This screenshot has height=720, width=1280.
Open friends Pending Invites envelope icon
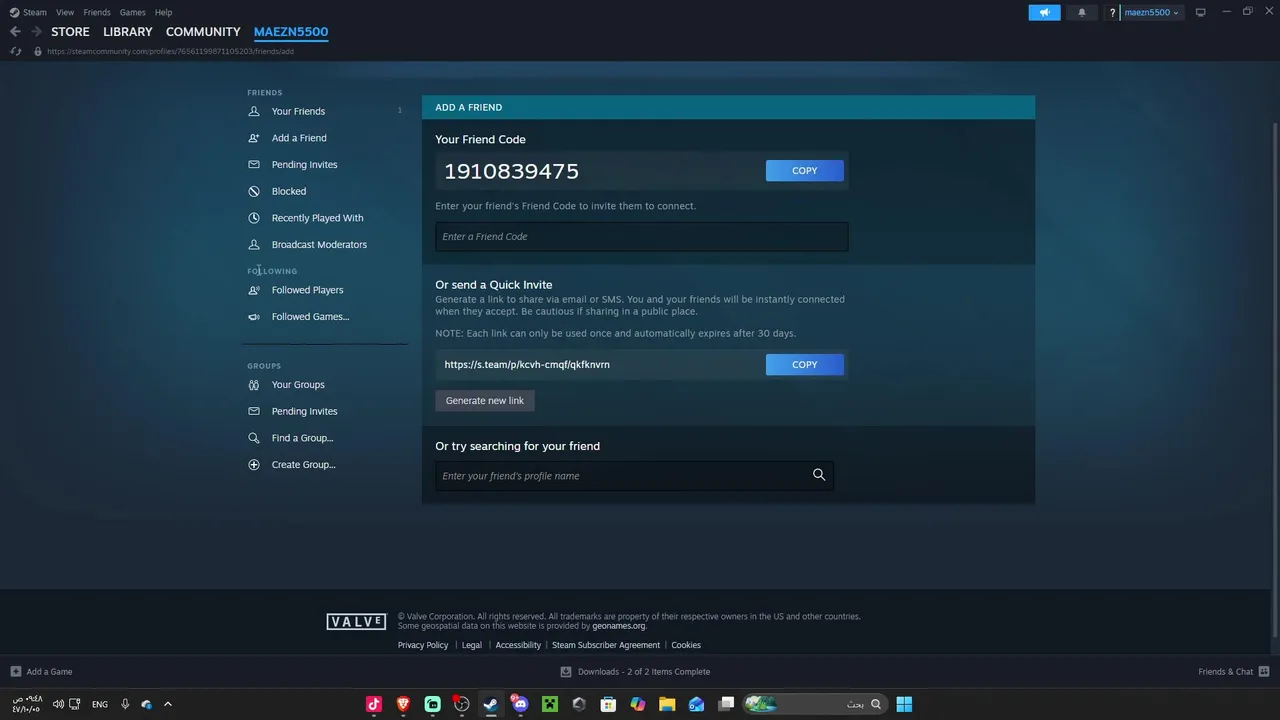tap(254, 165)
